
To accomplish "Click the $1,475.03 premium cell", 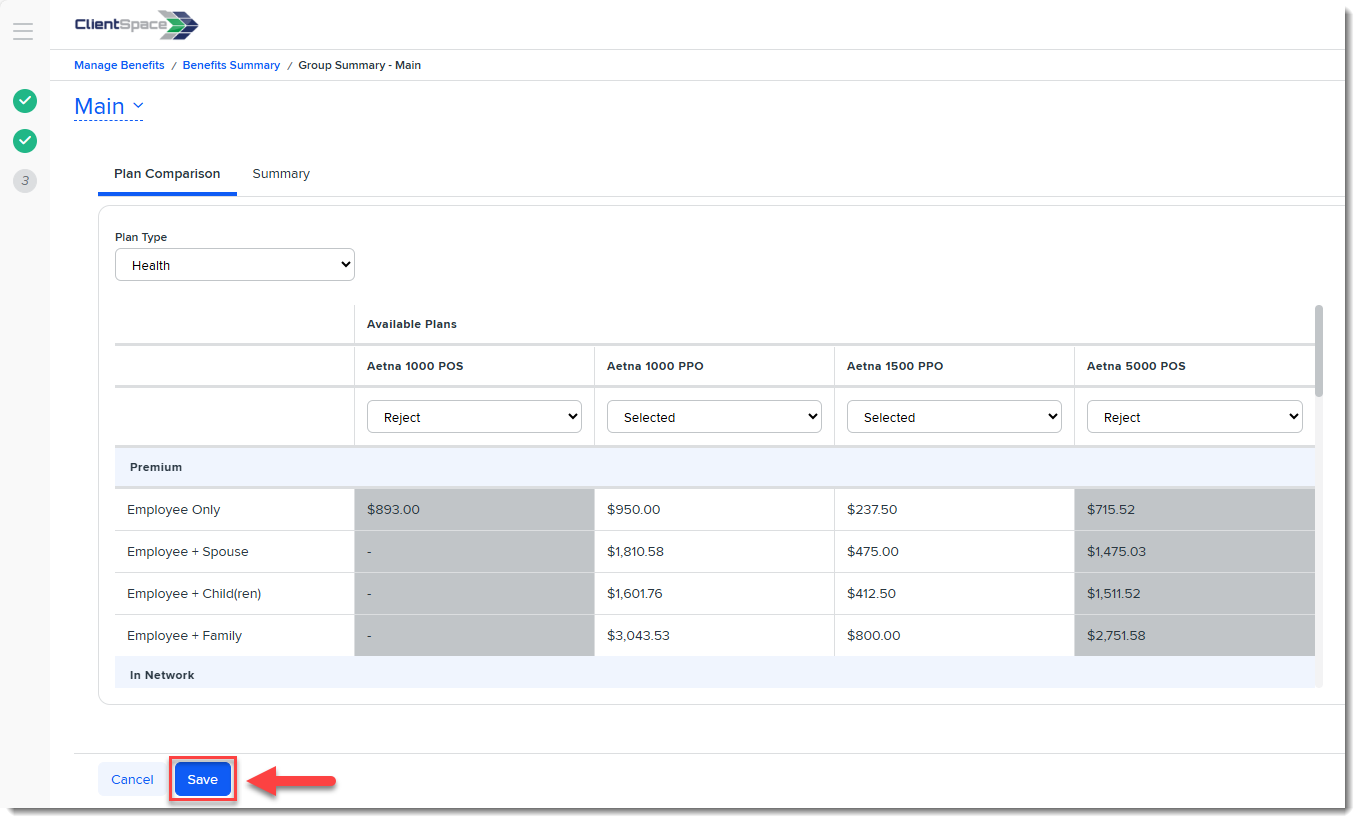I will pos(1195,552).
